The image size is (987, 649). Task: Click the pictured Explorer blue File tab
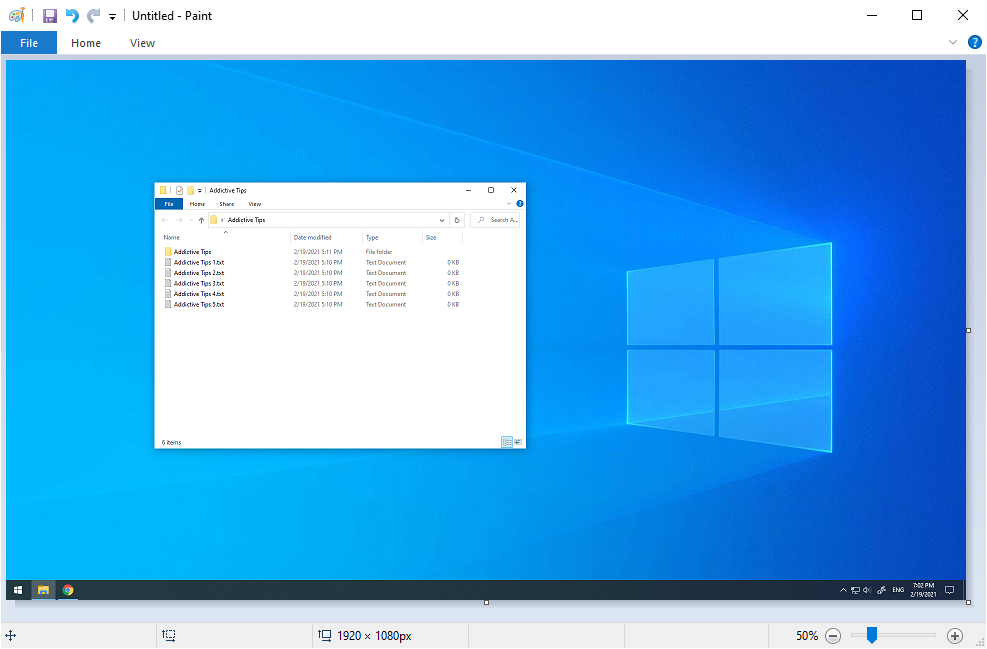coord(169,204)
